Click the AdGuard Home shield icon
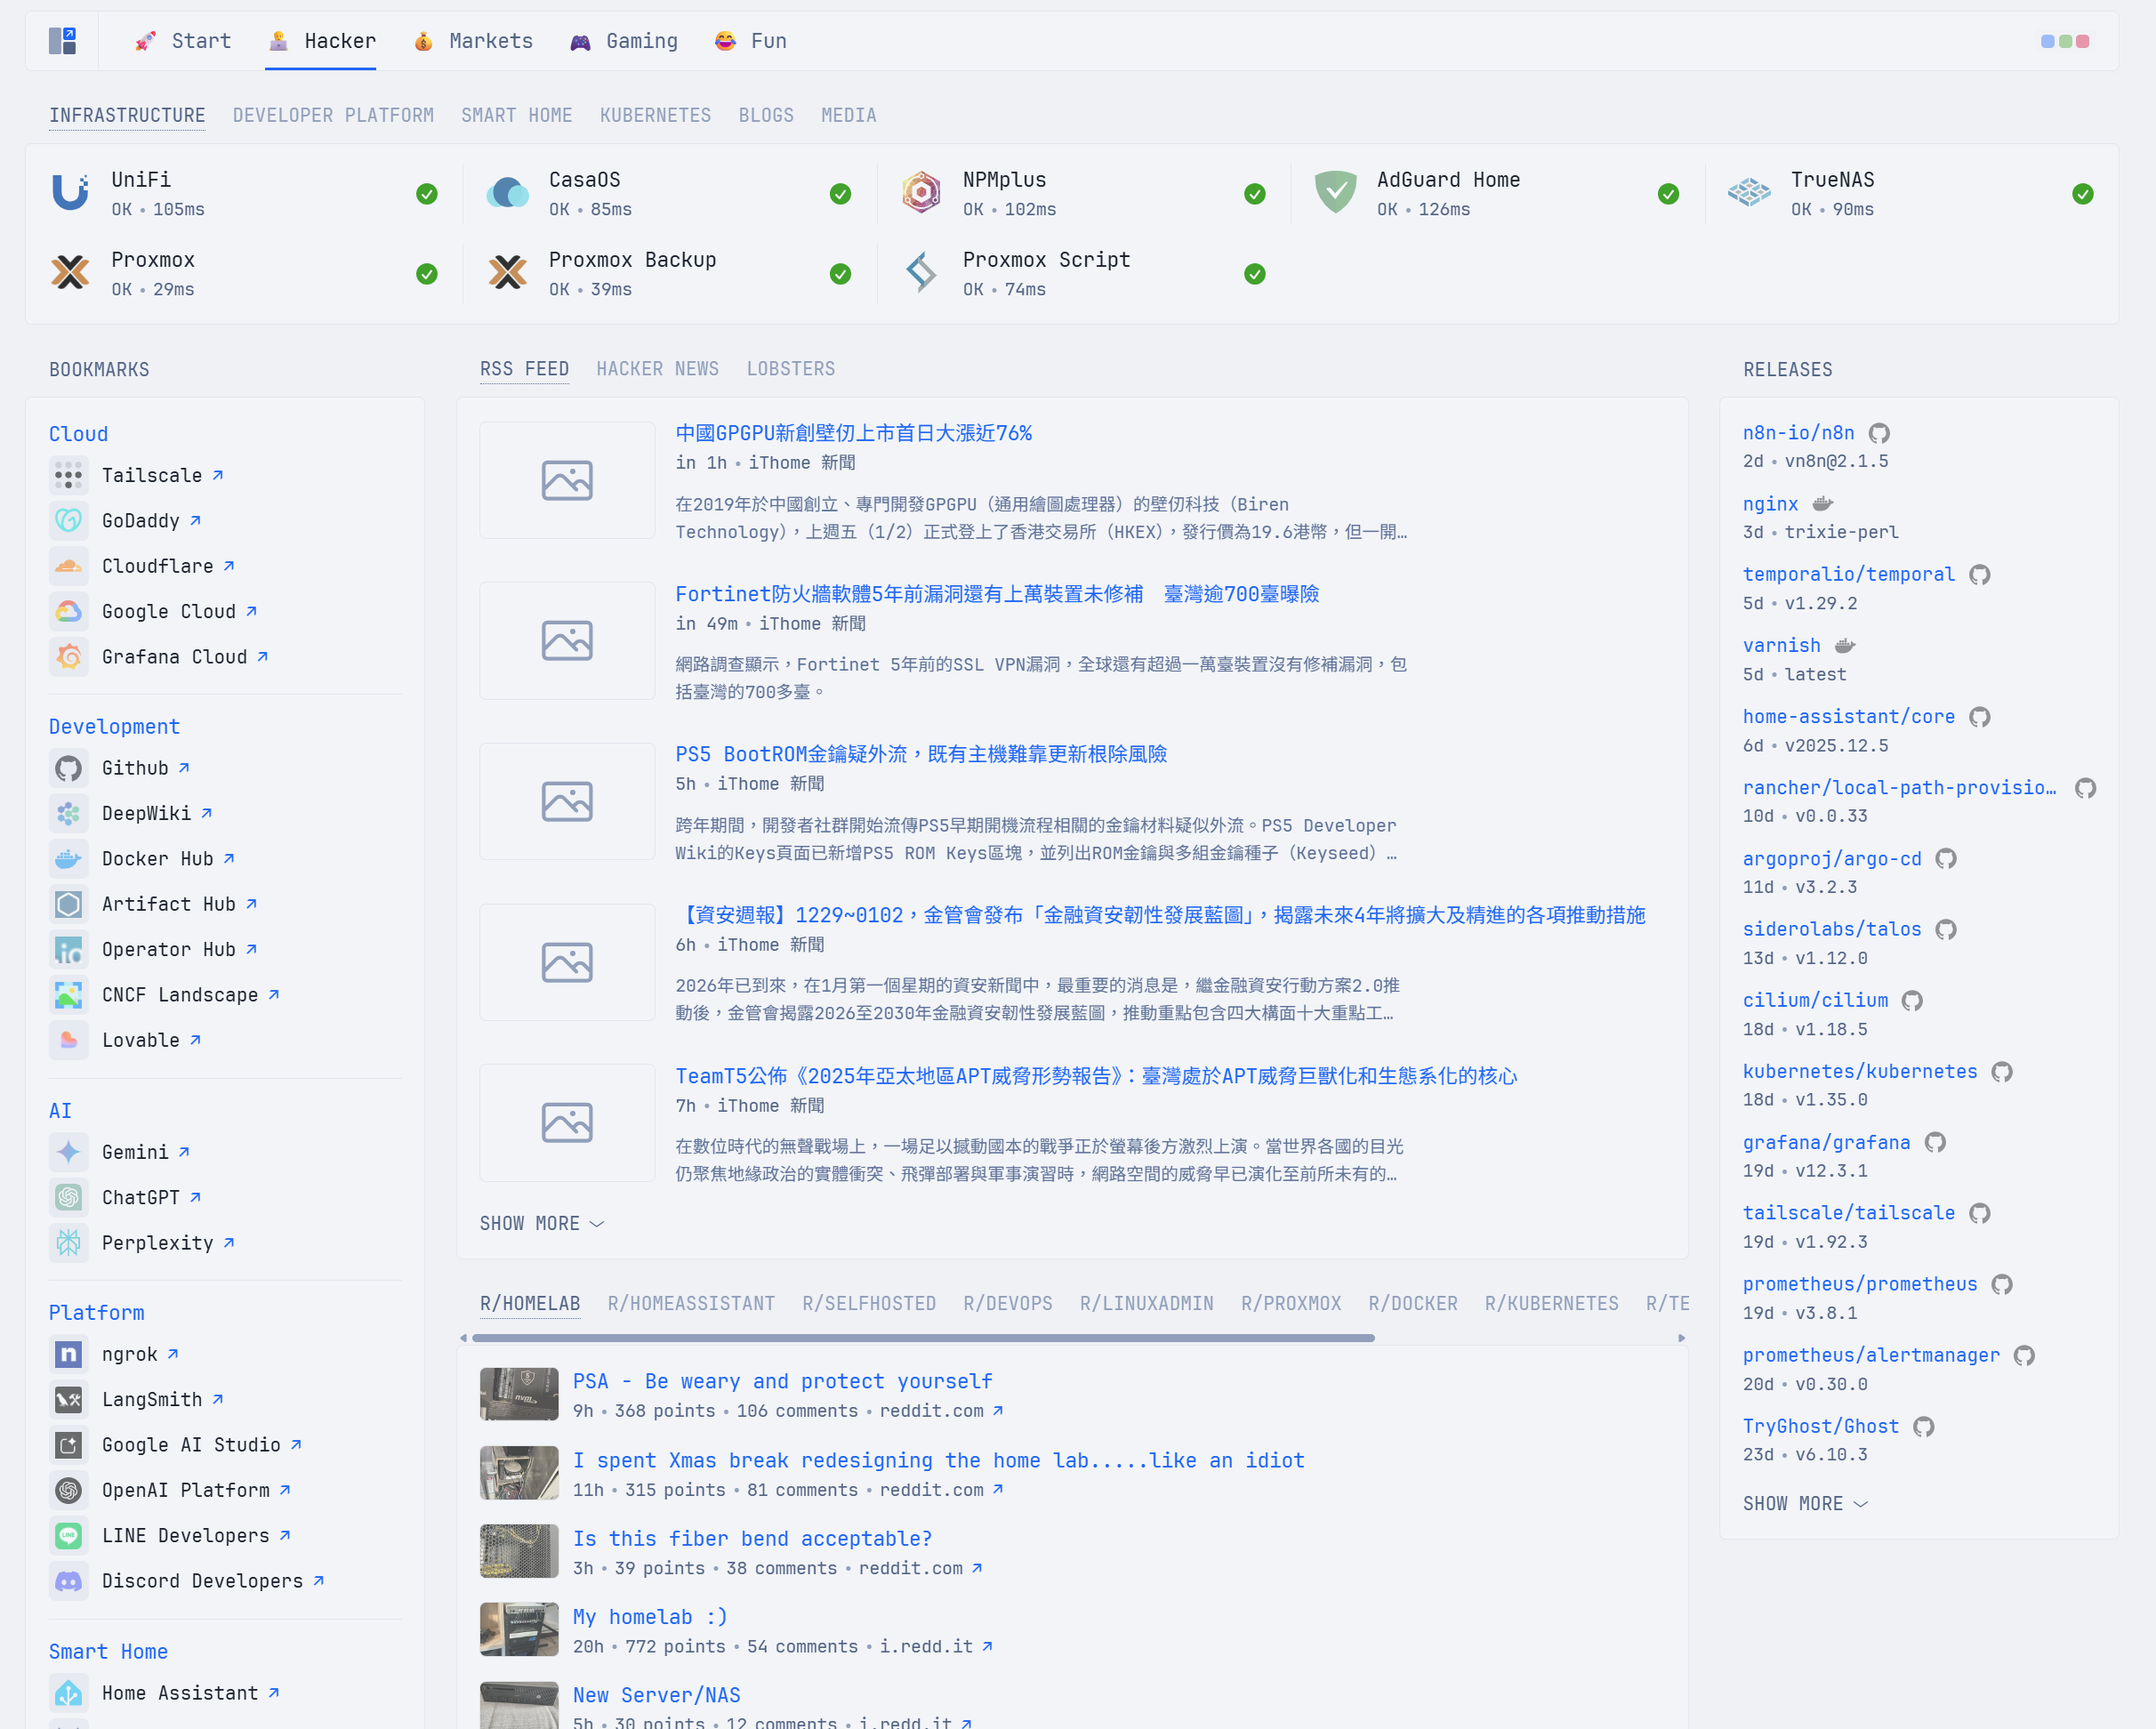 1335,193
